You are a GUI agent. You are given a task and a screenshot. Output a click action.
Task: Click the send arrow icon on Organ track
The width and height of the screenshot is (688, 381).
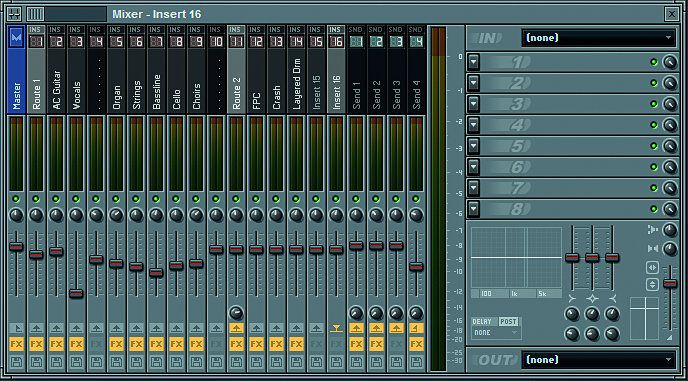click(116, 328)
